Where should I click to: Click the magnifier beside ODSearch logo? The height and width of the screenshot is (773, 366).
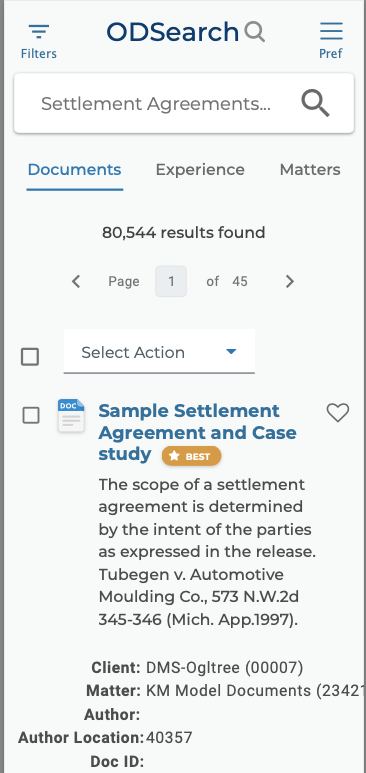[255, 32]
